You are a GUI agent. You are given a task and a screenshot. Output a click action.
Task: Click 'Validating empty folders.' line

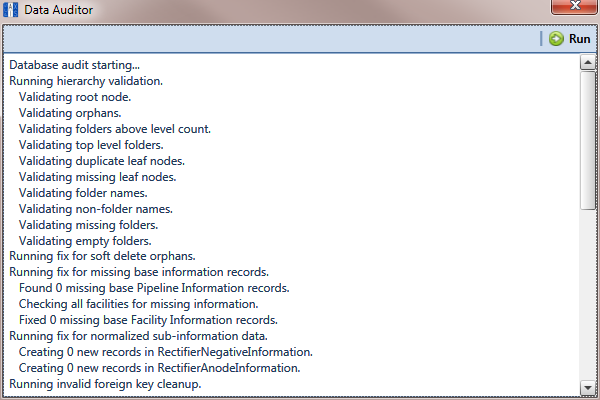point(85,241)
